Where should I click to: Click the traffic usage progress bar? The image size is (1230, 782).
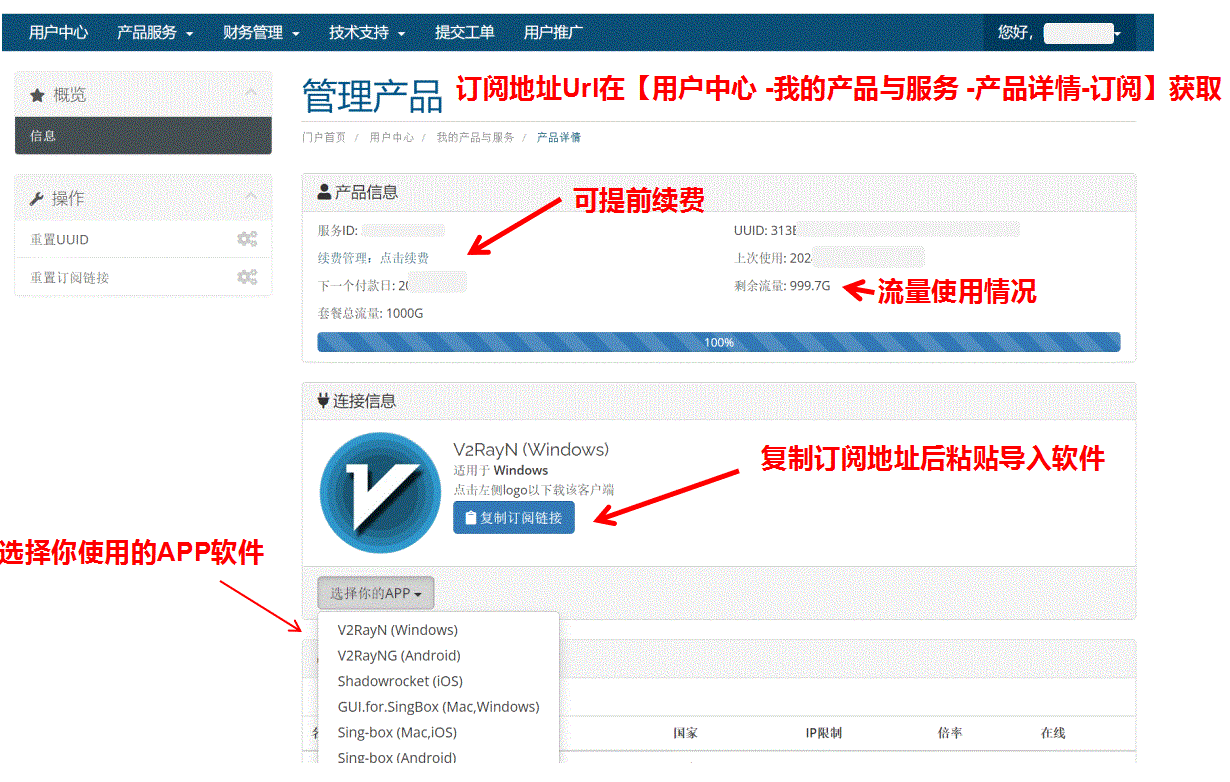pos(718,342)
